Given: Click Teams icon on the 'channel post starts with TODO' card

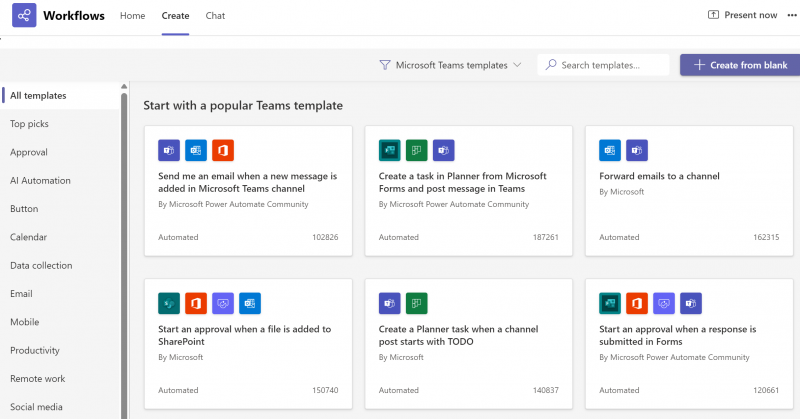Looking at the screenshot, I should [389, 304].
